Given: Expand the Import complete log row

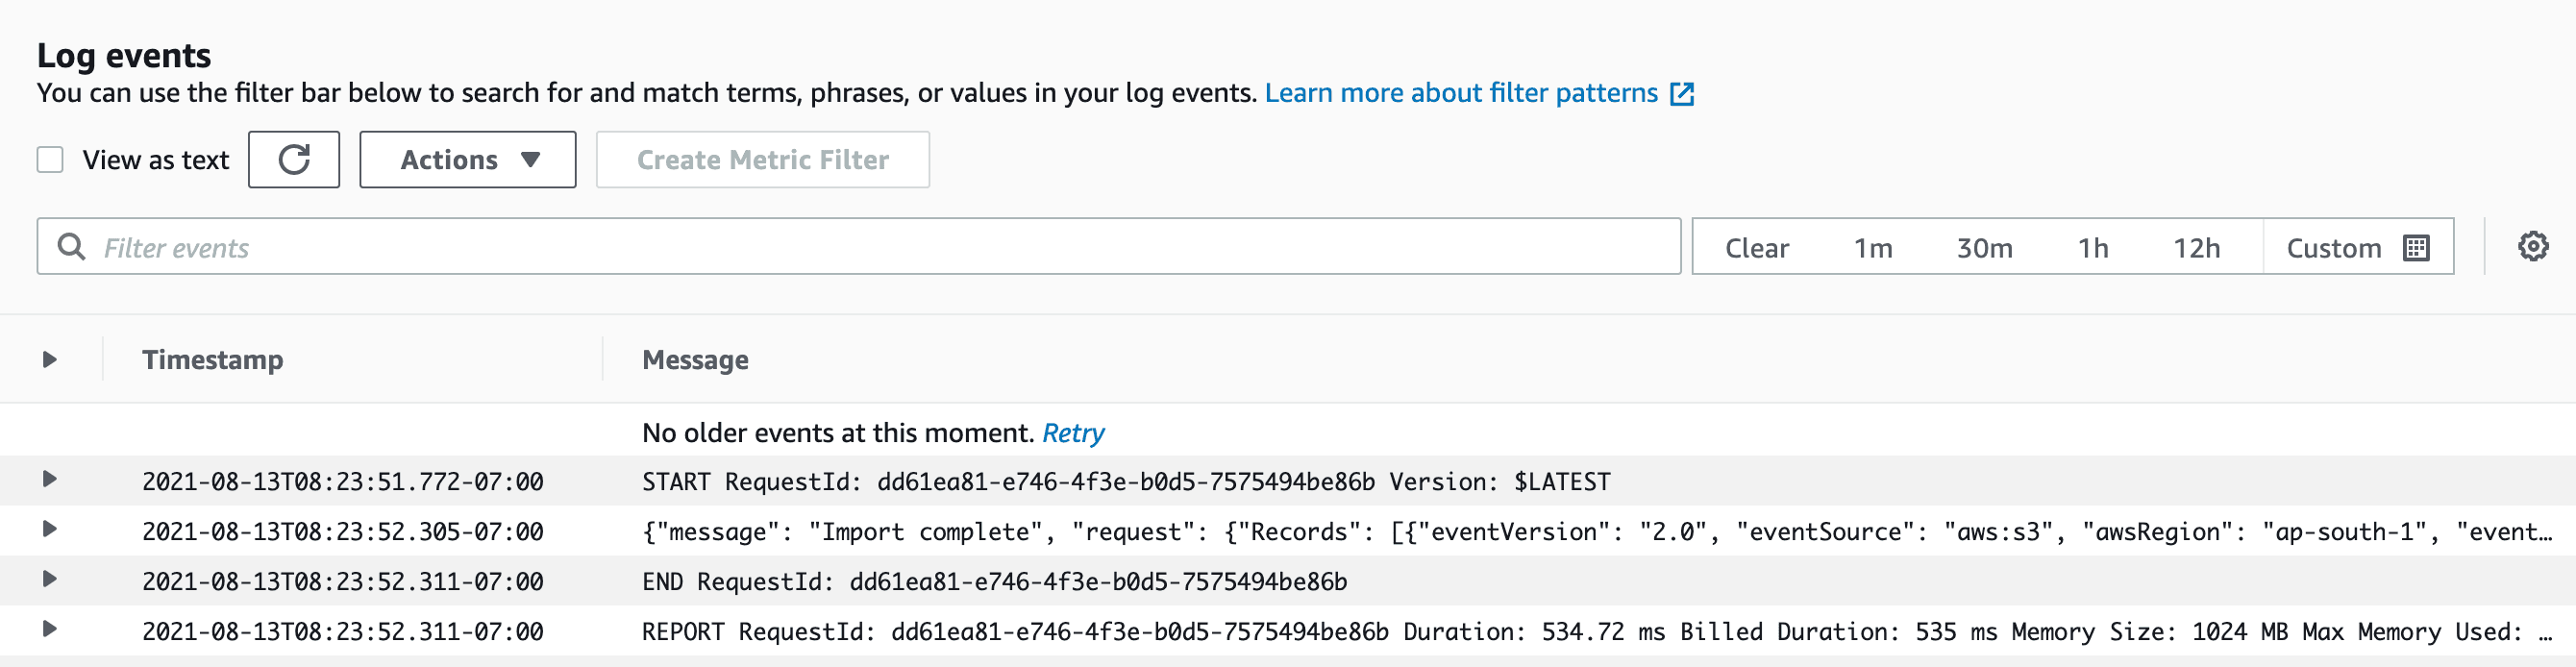Looking at the screenshot, I should click(x=49, y=529).
